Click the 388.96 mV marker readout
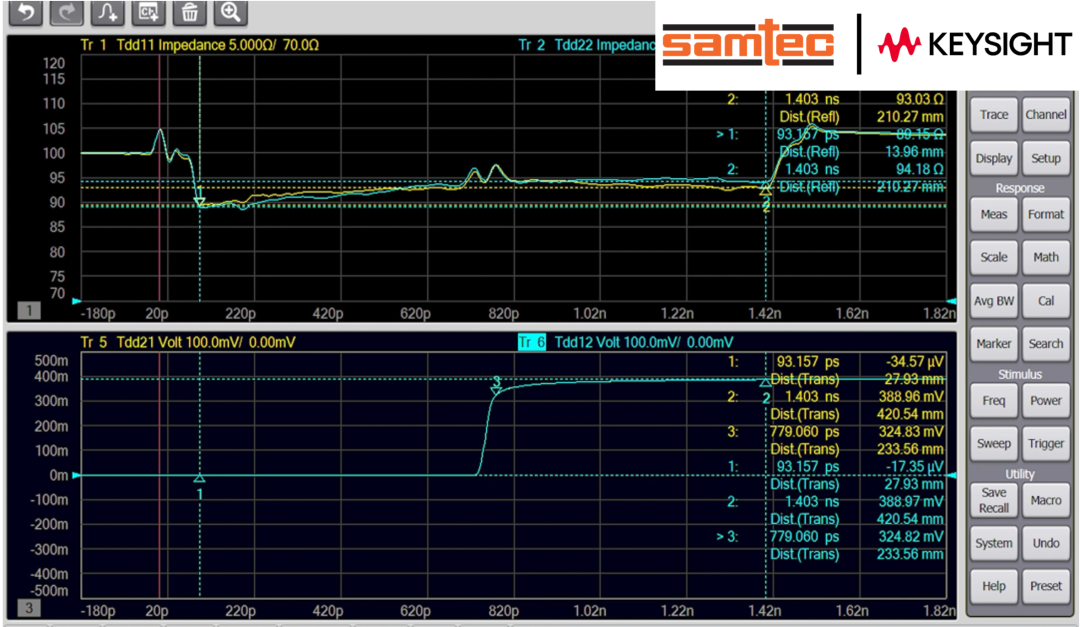Screen dimensions: 1080x627 911,397
